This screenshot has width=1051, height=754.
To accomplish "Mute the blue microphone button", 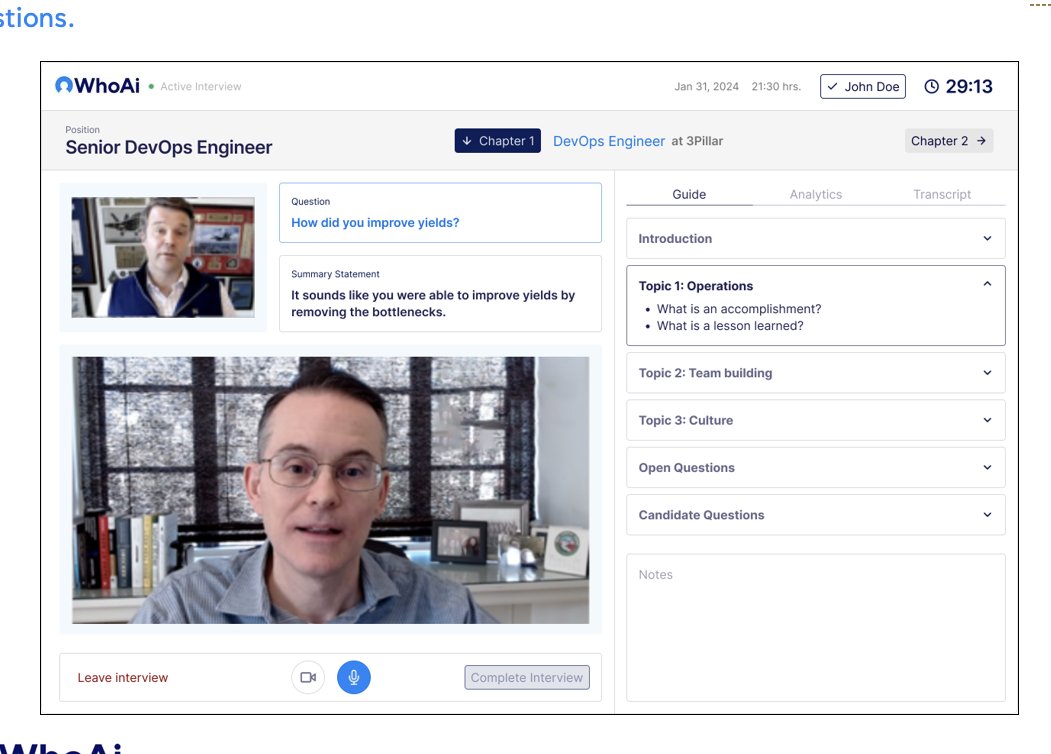I will point(353,678).
